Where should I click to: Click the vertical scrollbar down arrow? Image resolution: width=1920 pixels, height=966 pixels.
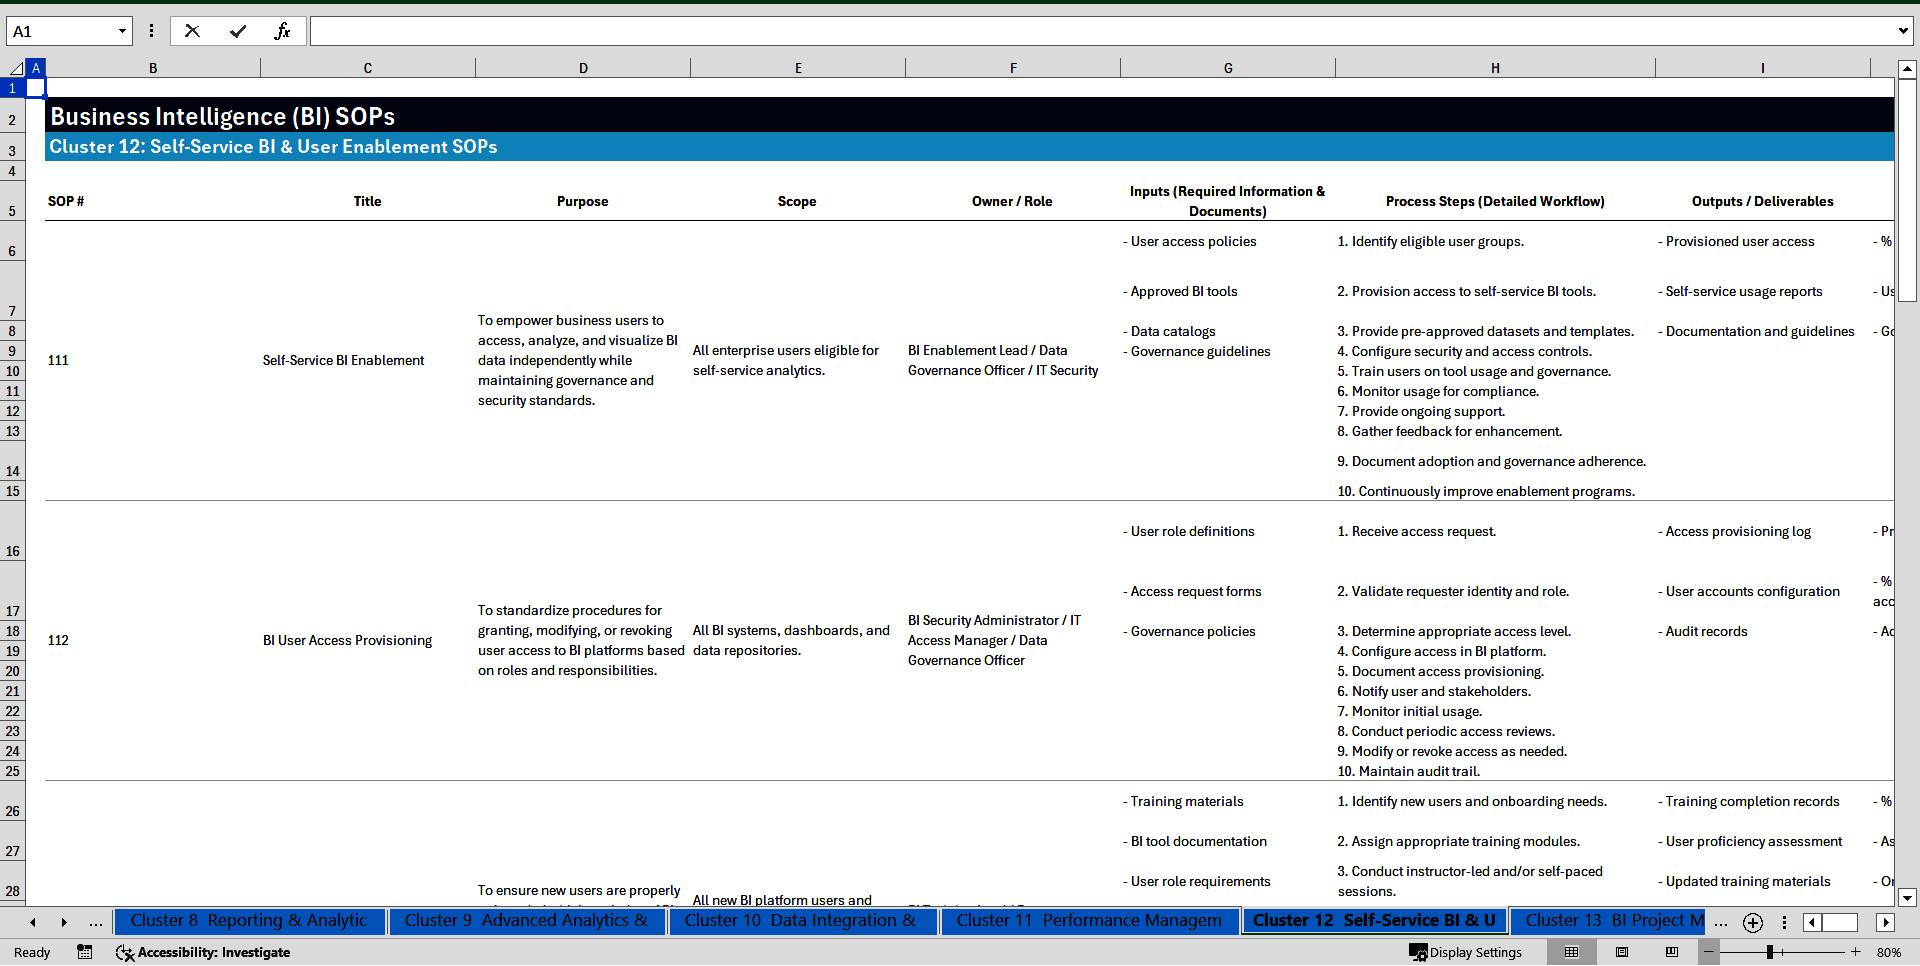[1908, 898]
